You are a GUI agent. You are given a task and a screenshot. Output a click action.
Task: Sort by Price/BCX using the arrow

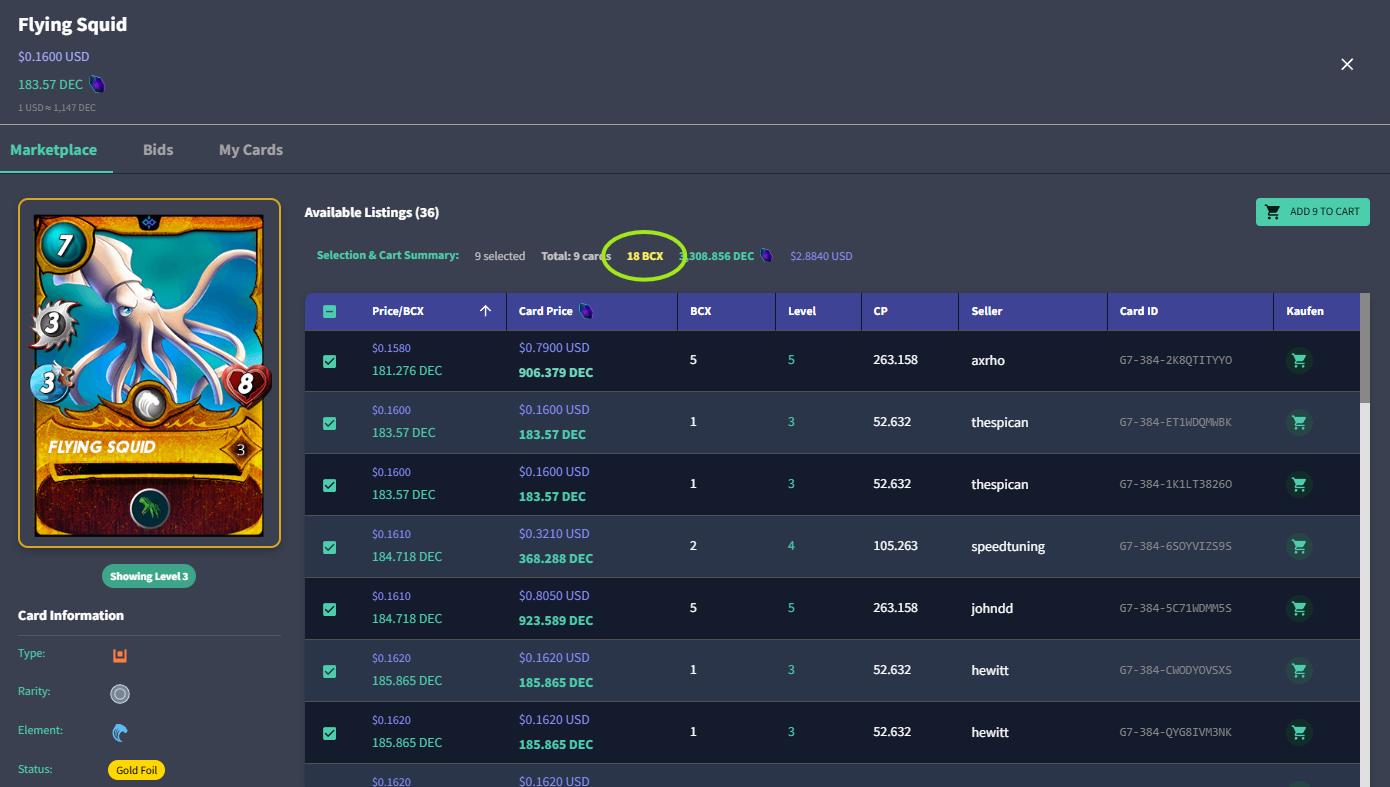click(486, 311)
